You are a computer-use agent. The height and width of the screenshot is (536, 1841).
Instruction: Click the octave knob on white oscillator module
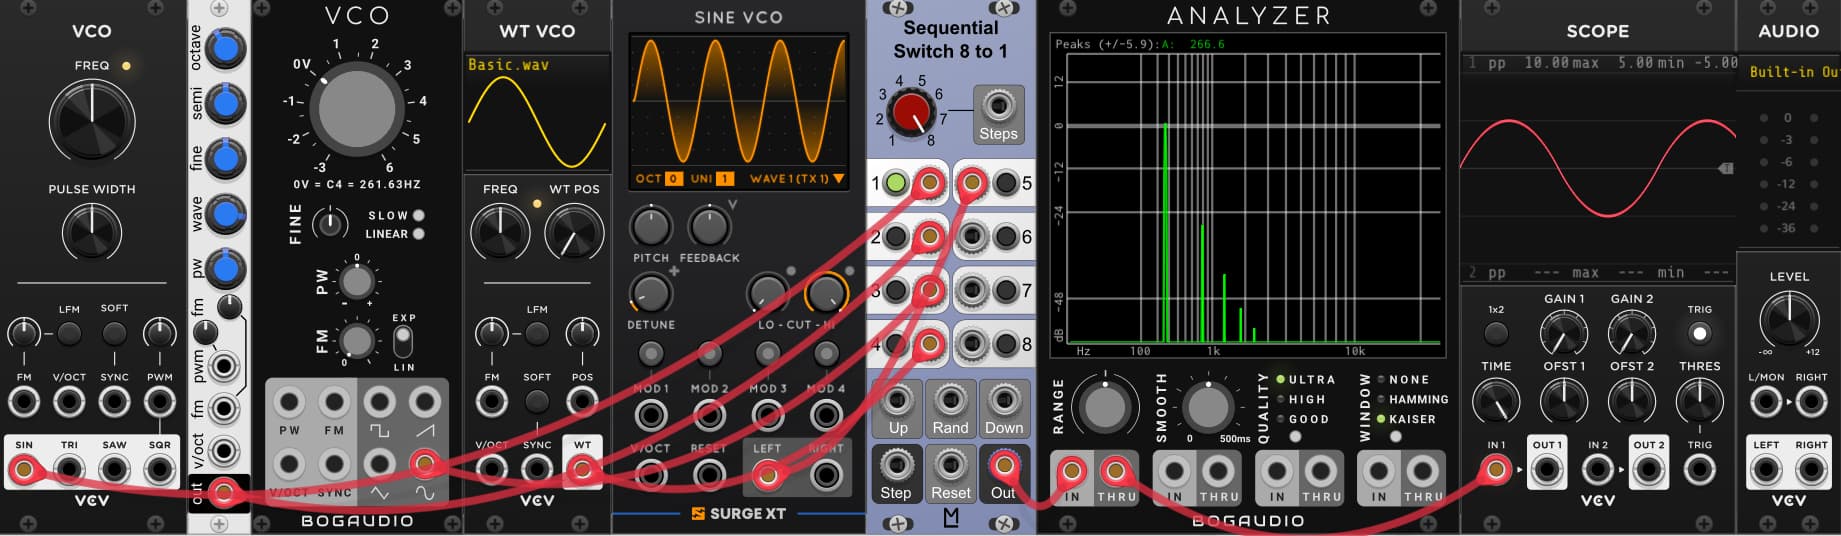click(228, 49)
